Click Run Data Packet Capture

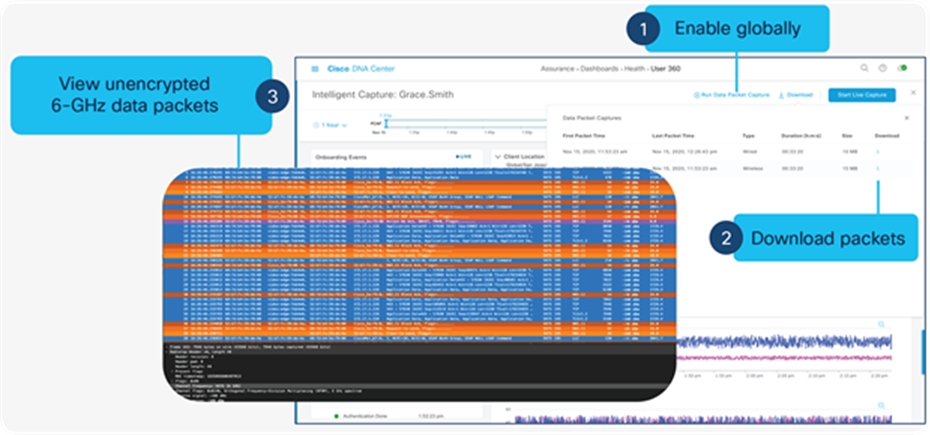click(731, 95)
